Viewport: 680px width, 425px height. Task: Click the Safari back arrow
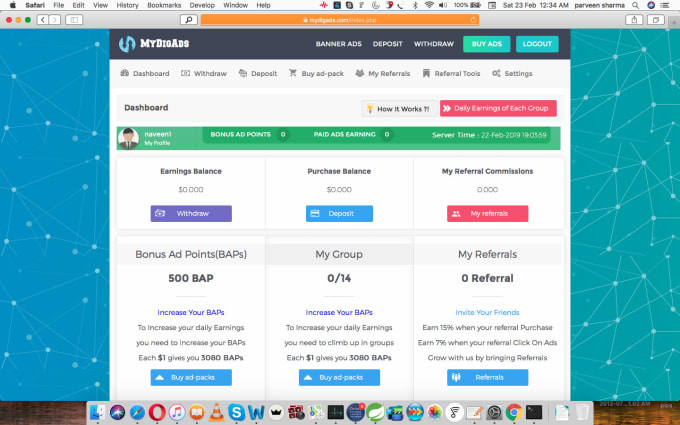point(42,20)
